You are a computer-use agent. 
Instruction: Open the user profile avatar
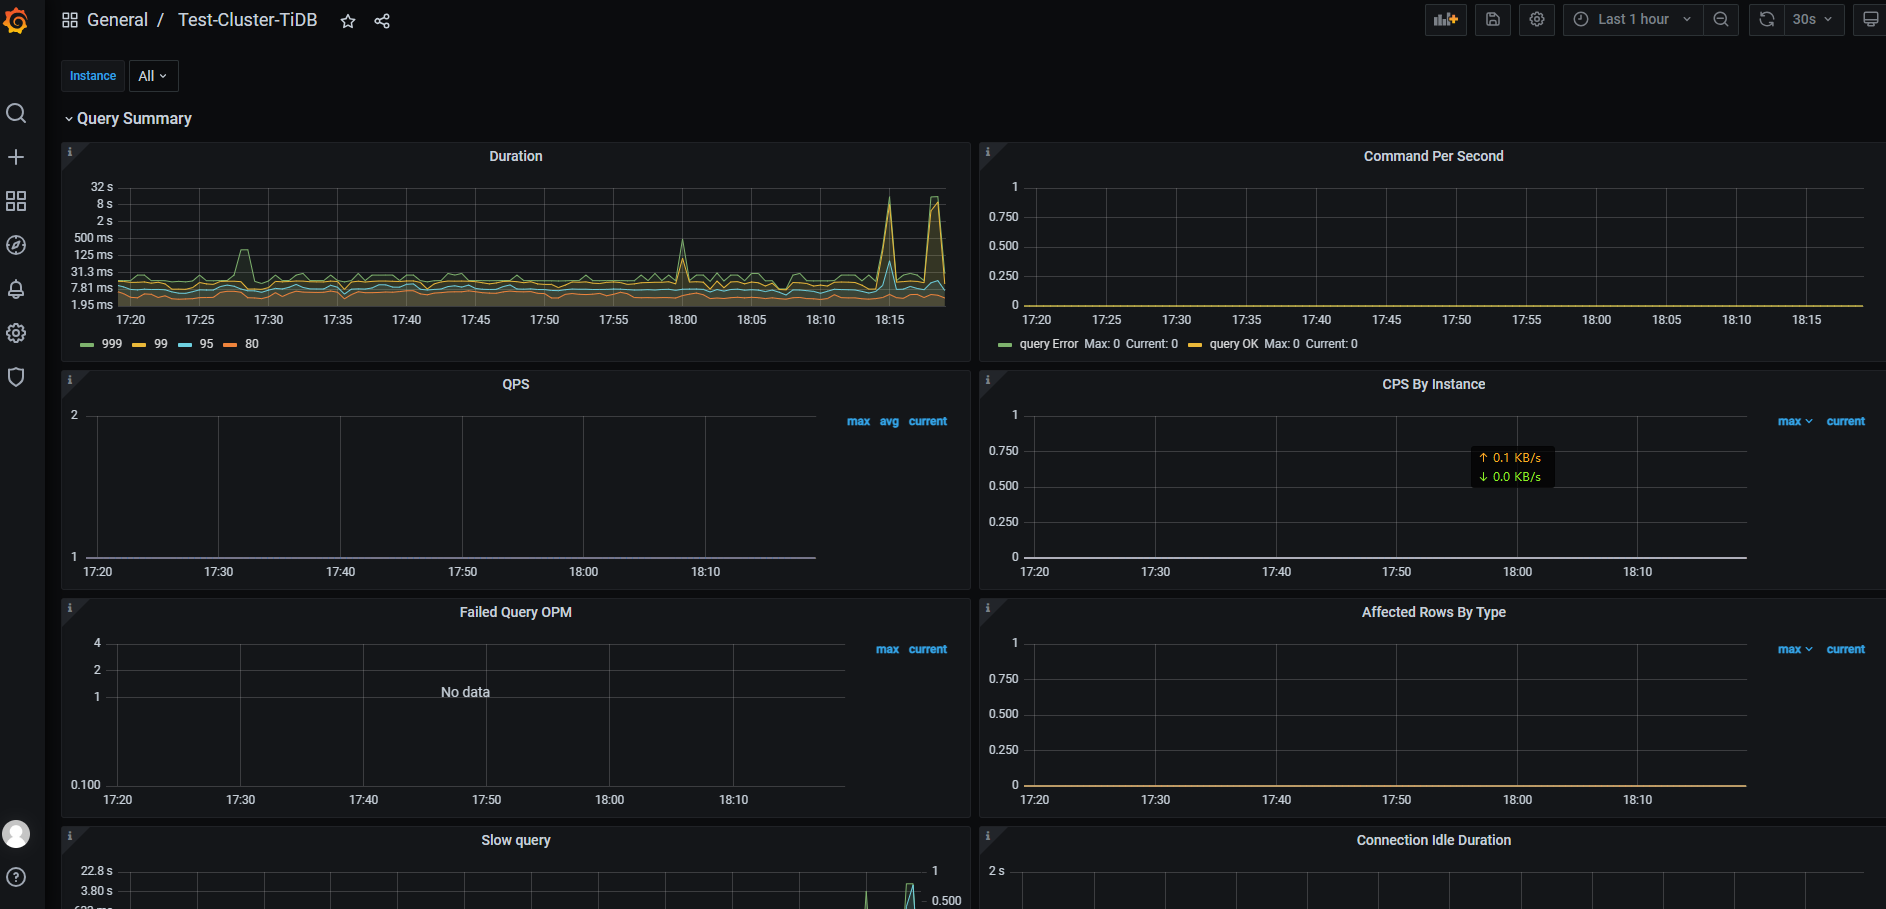click(16, 834)
